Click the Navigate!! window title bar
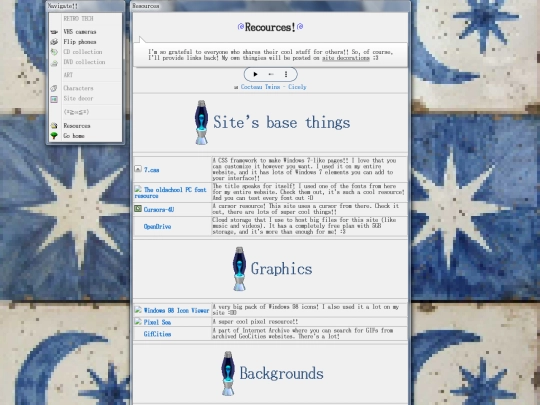 pyautogui.click(x=85, y=6)
